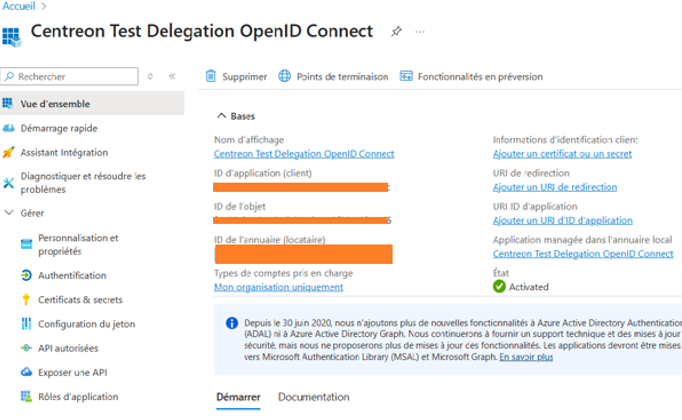The width and height of the screenshot is (682, 420).
Task: Click the app registration icon beside the title
Action: point(11,37)
